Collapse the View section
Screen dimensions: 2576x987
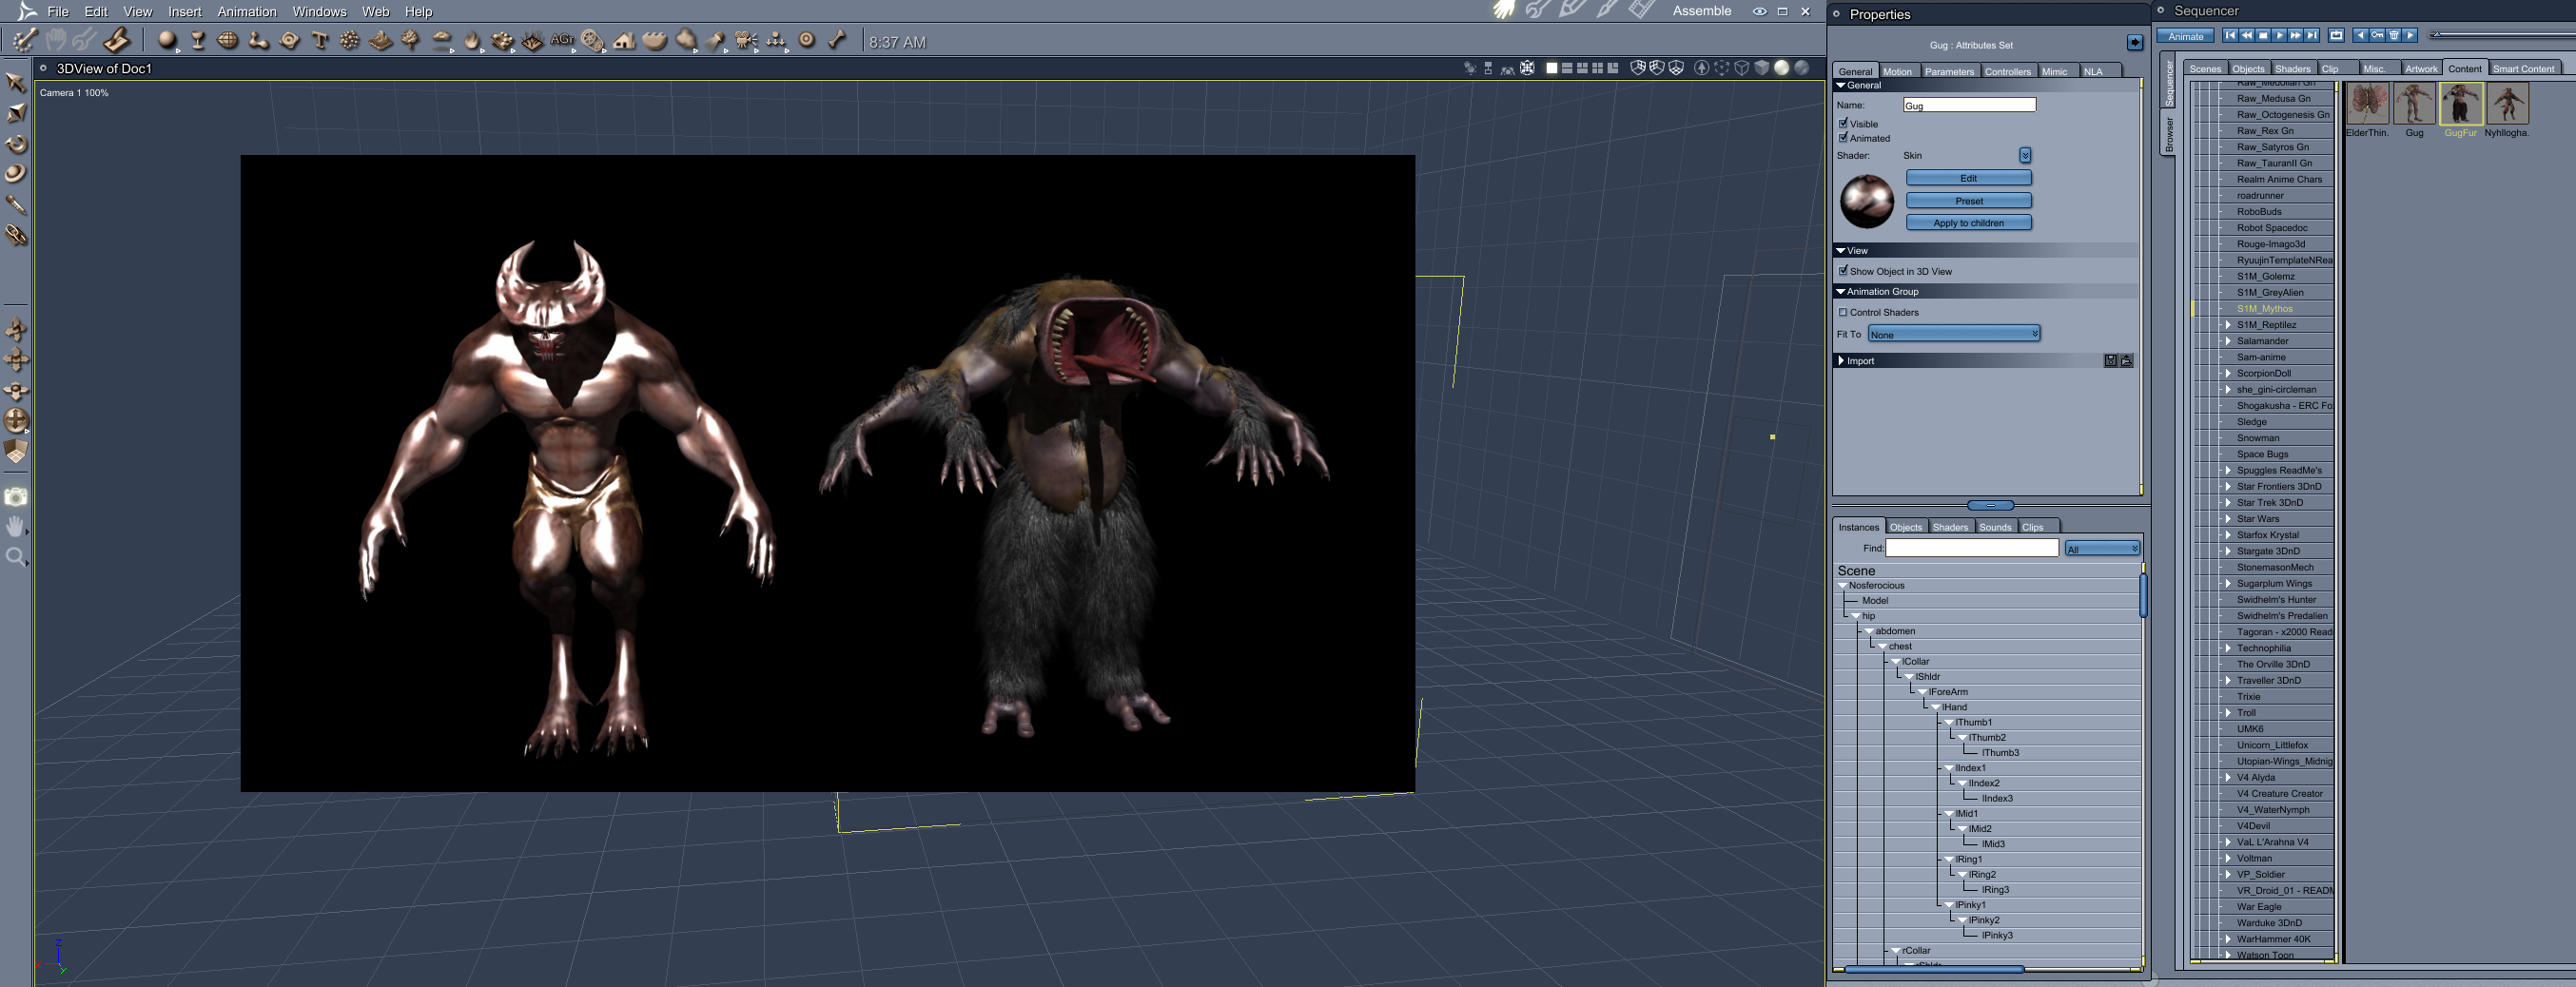pos(1840,250)
